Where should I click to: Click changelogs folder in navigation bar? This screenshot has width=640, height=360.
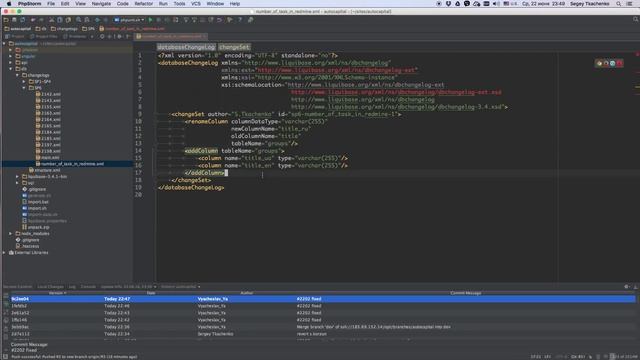[64, 29]
